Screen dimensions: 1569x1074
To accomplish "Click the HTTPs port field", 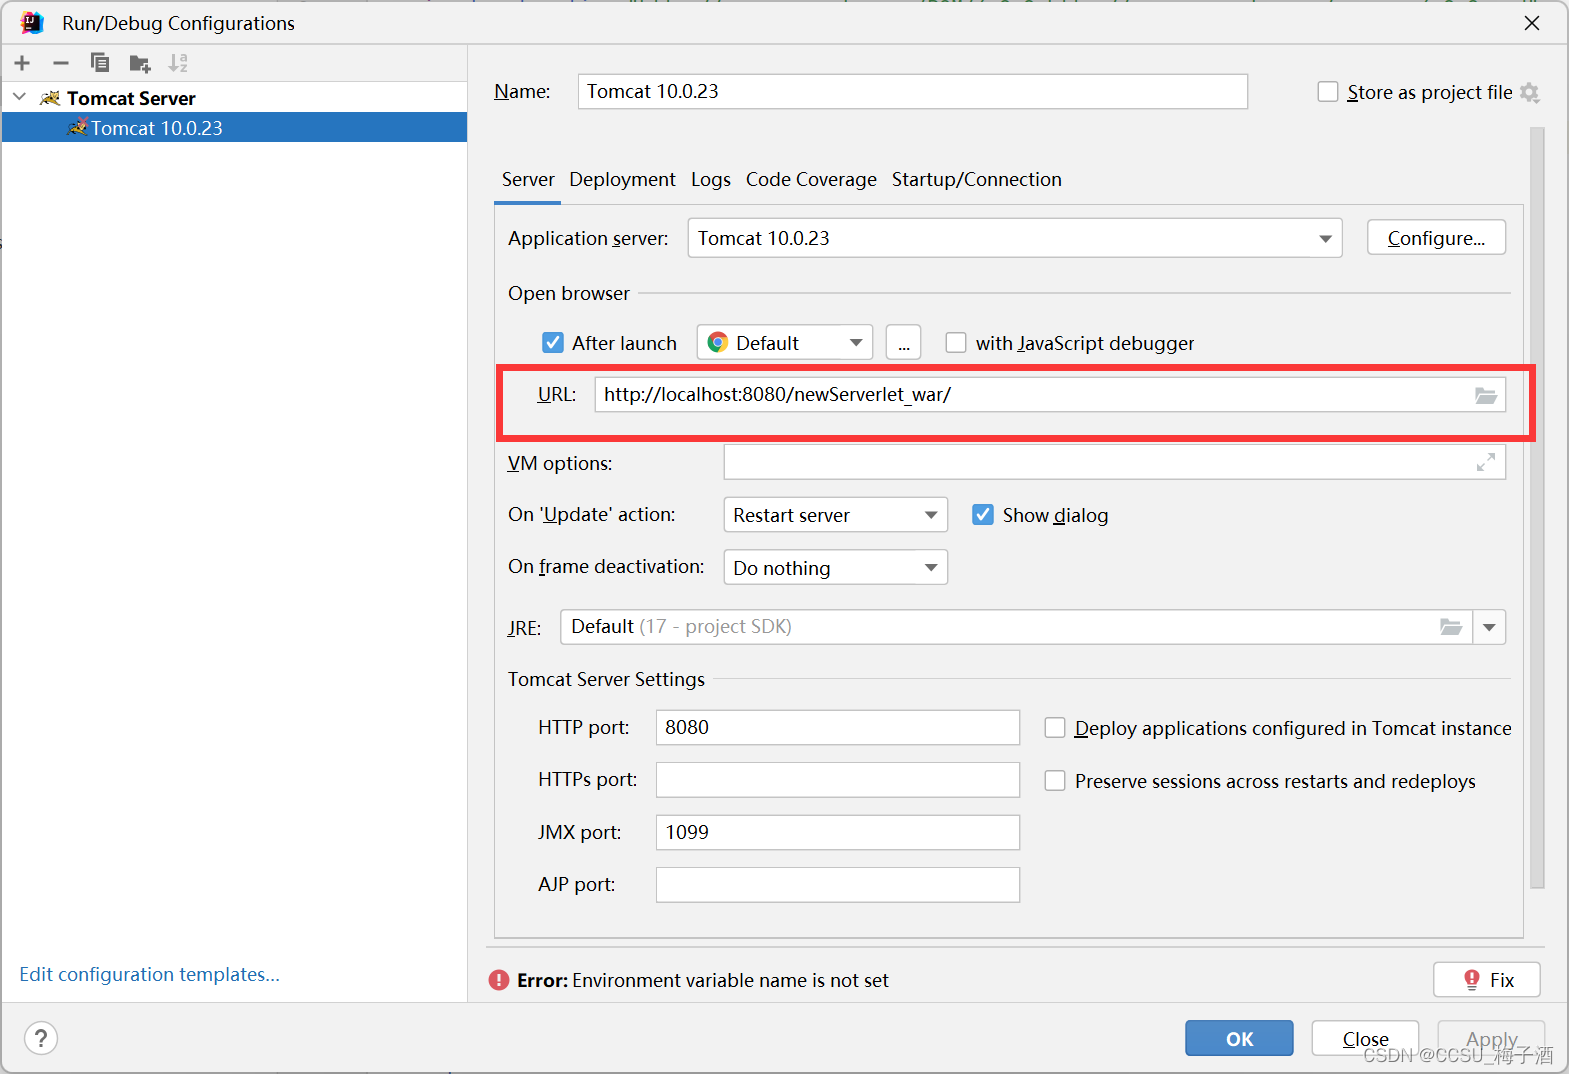I will (x=837, y=780).
